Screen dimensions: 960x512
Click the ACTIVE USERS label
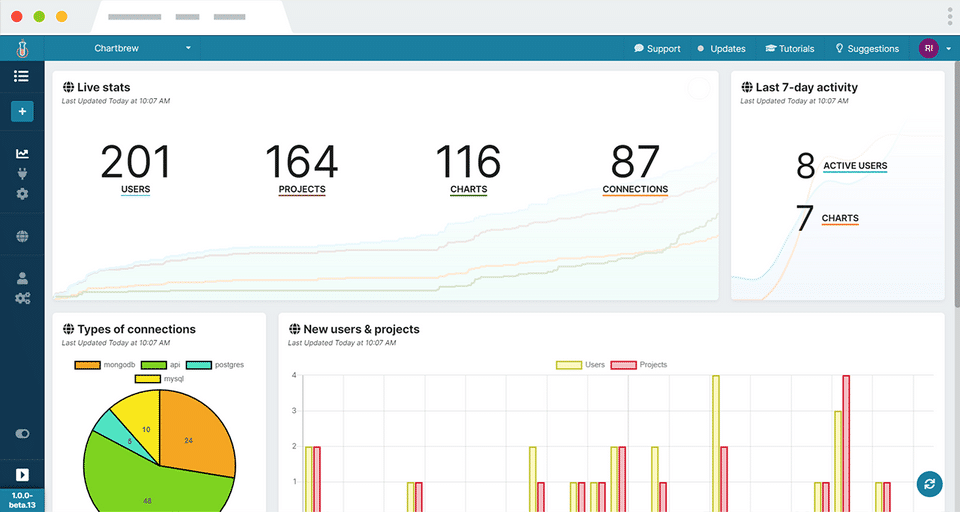[855, 166]
